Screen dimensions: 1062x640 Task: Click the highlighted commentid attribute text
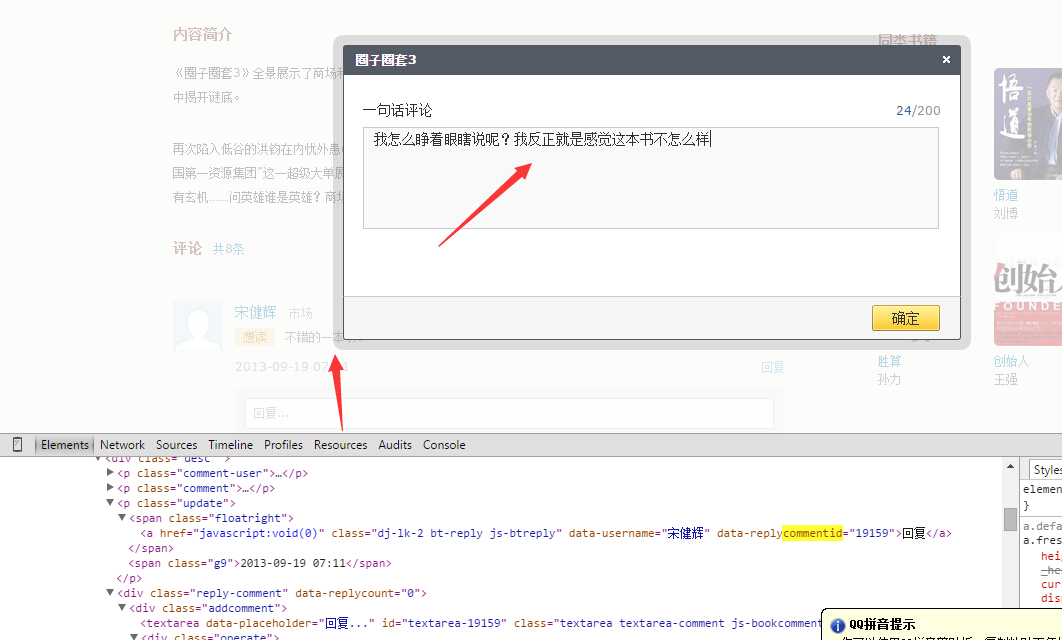point(812,533)
